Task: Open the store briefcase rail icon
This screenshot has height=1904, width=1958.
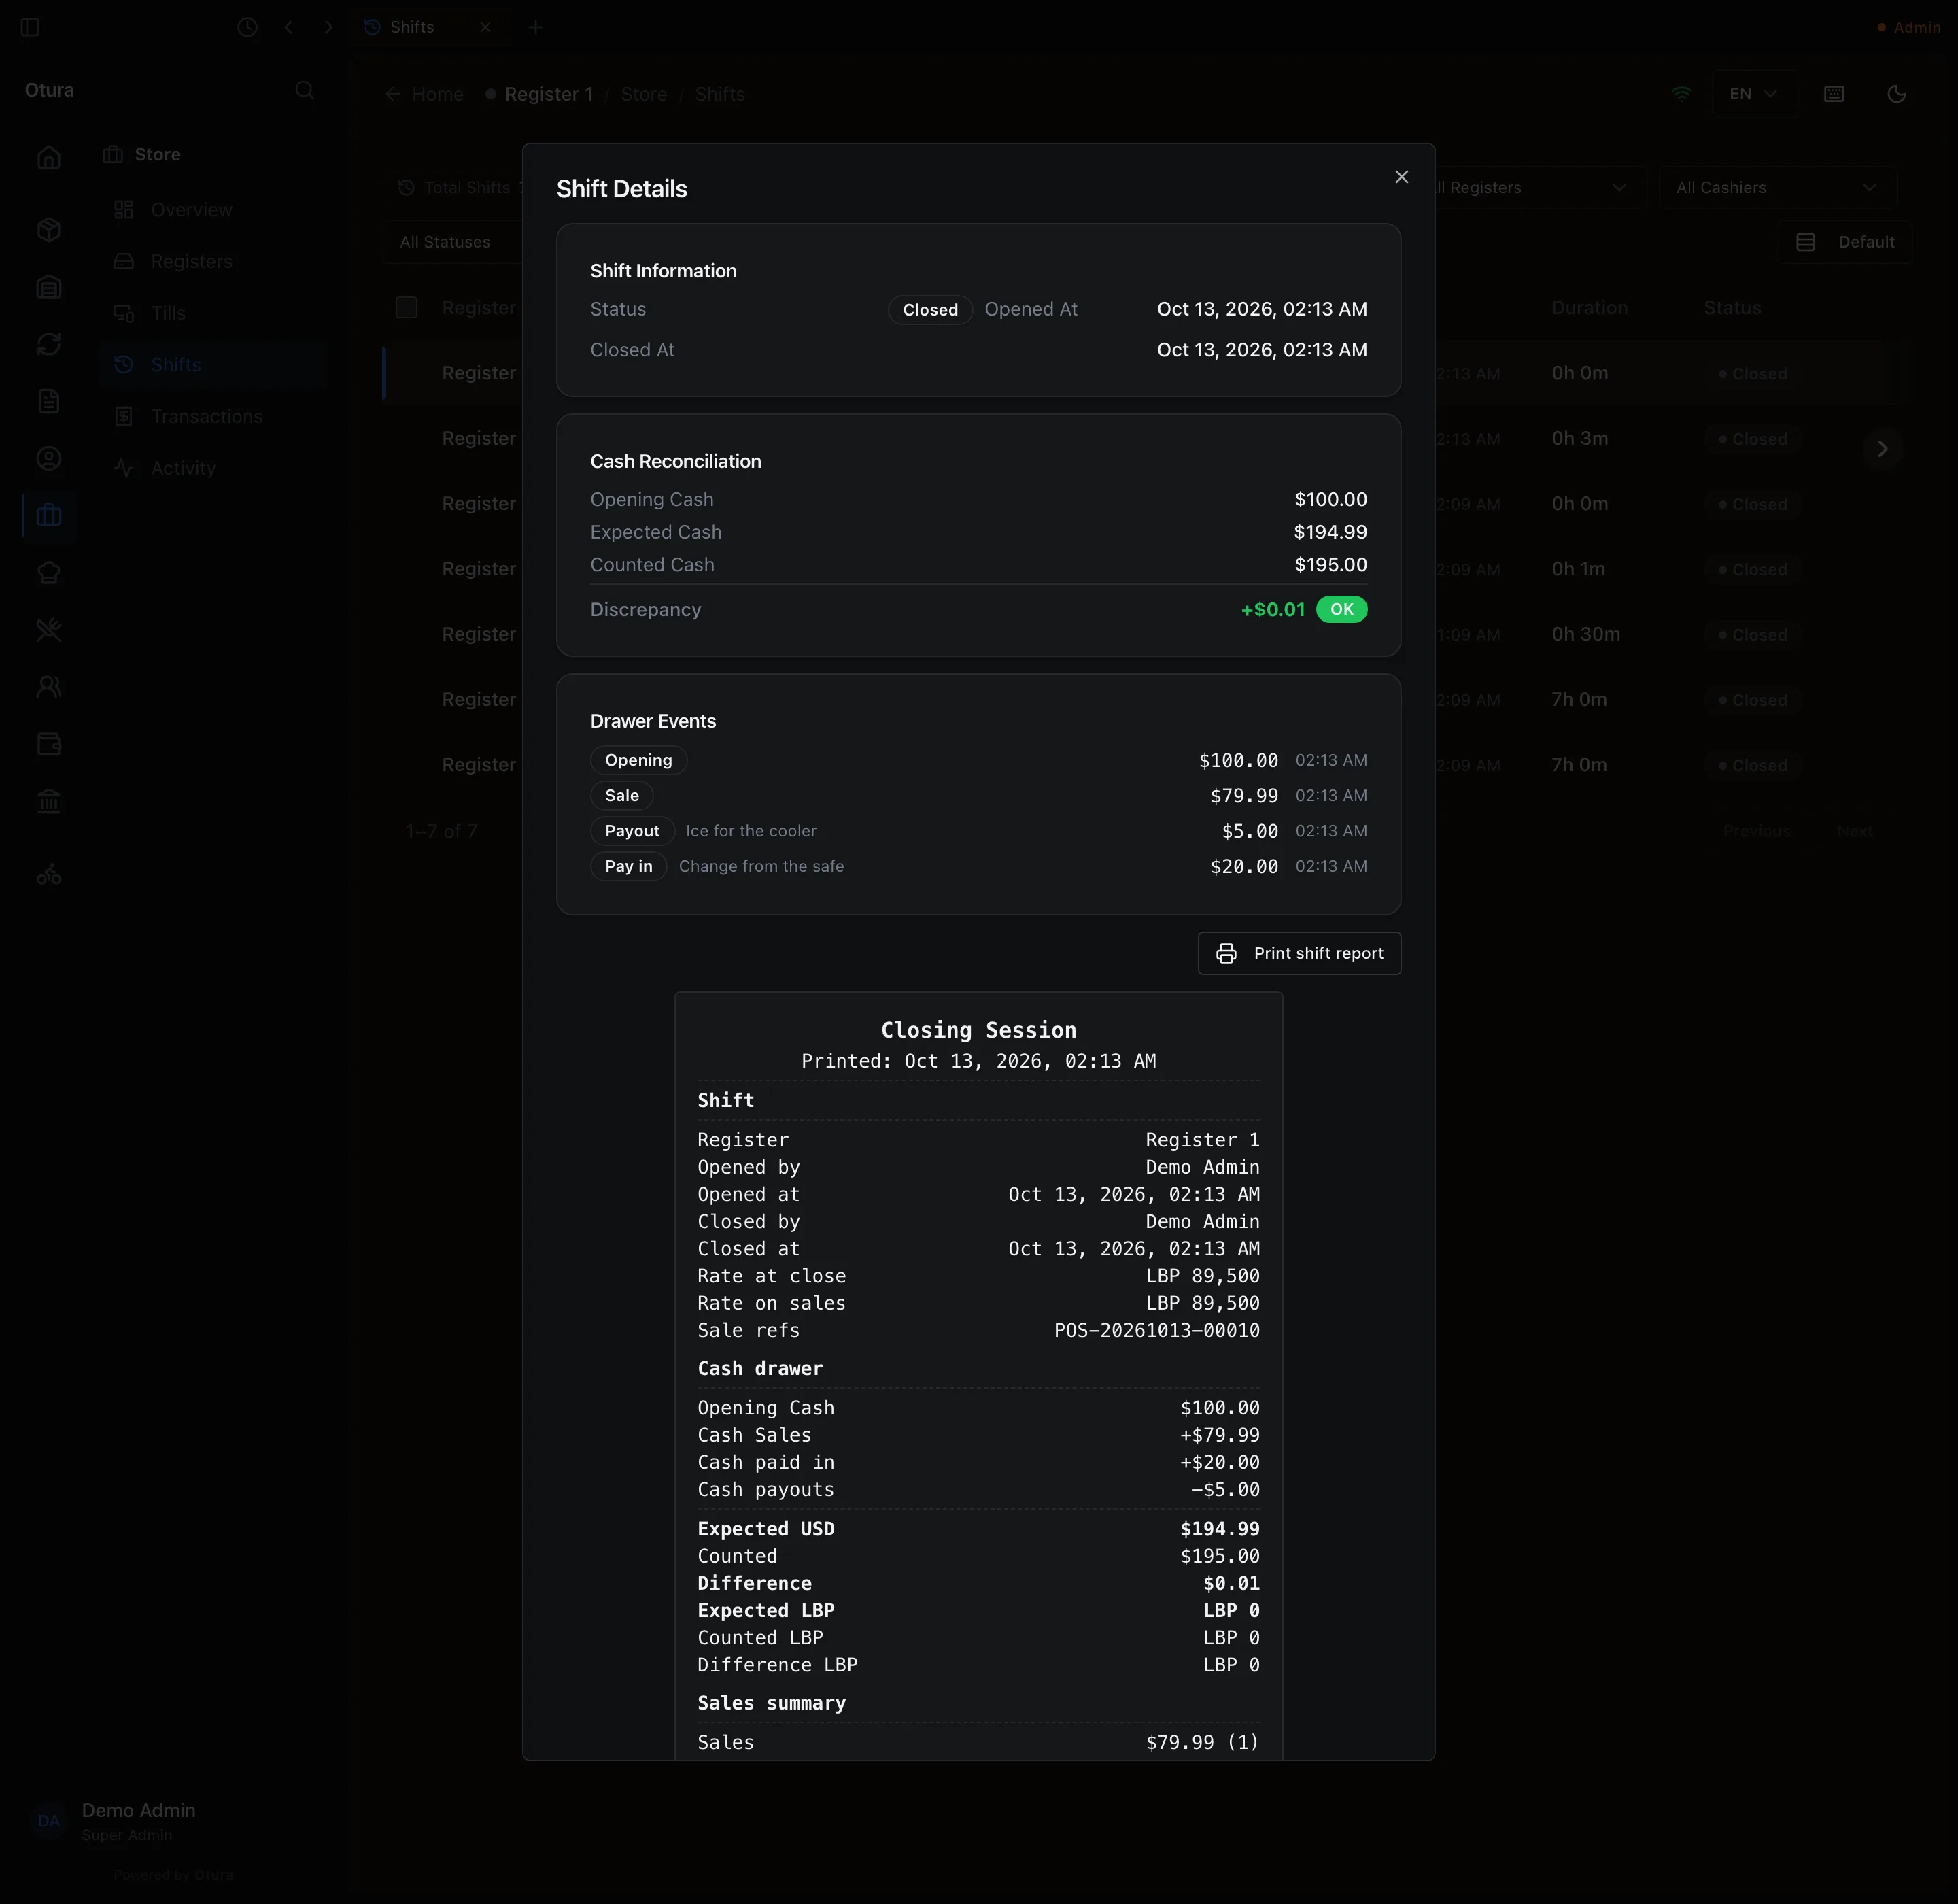Action: tap(49, 515)
